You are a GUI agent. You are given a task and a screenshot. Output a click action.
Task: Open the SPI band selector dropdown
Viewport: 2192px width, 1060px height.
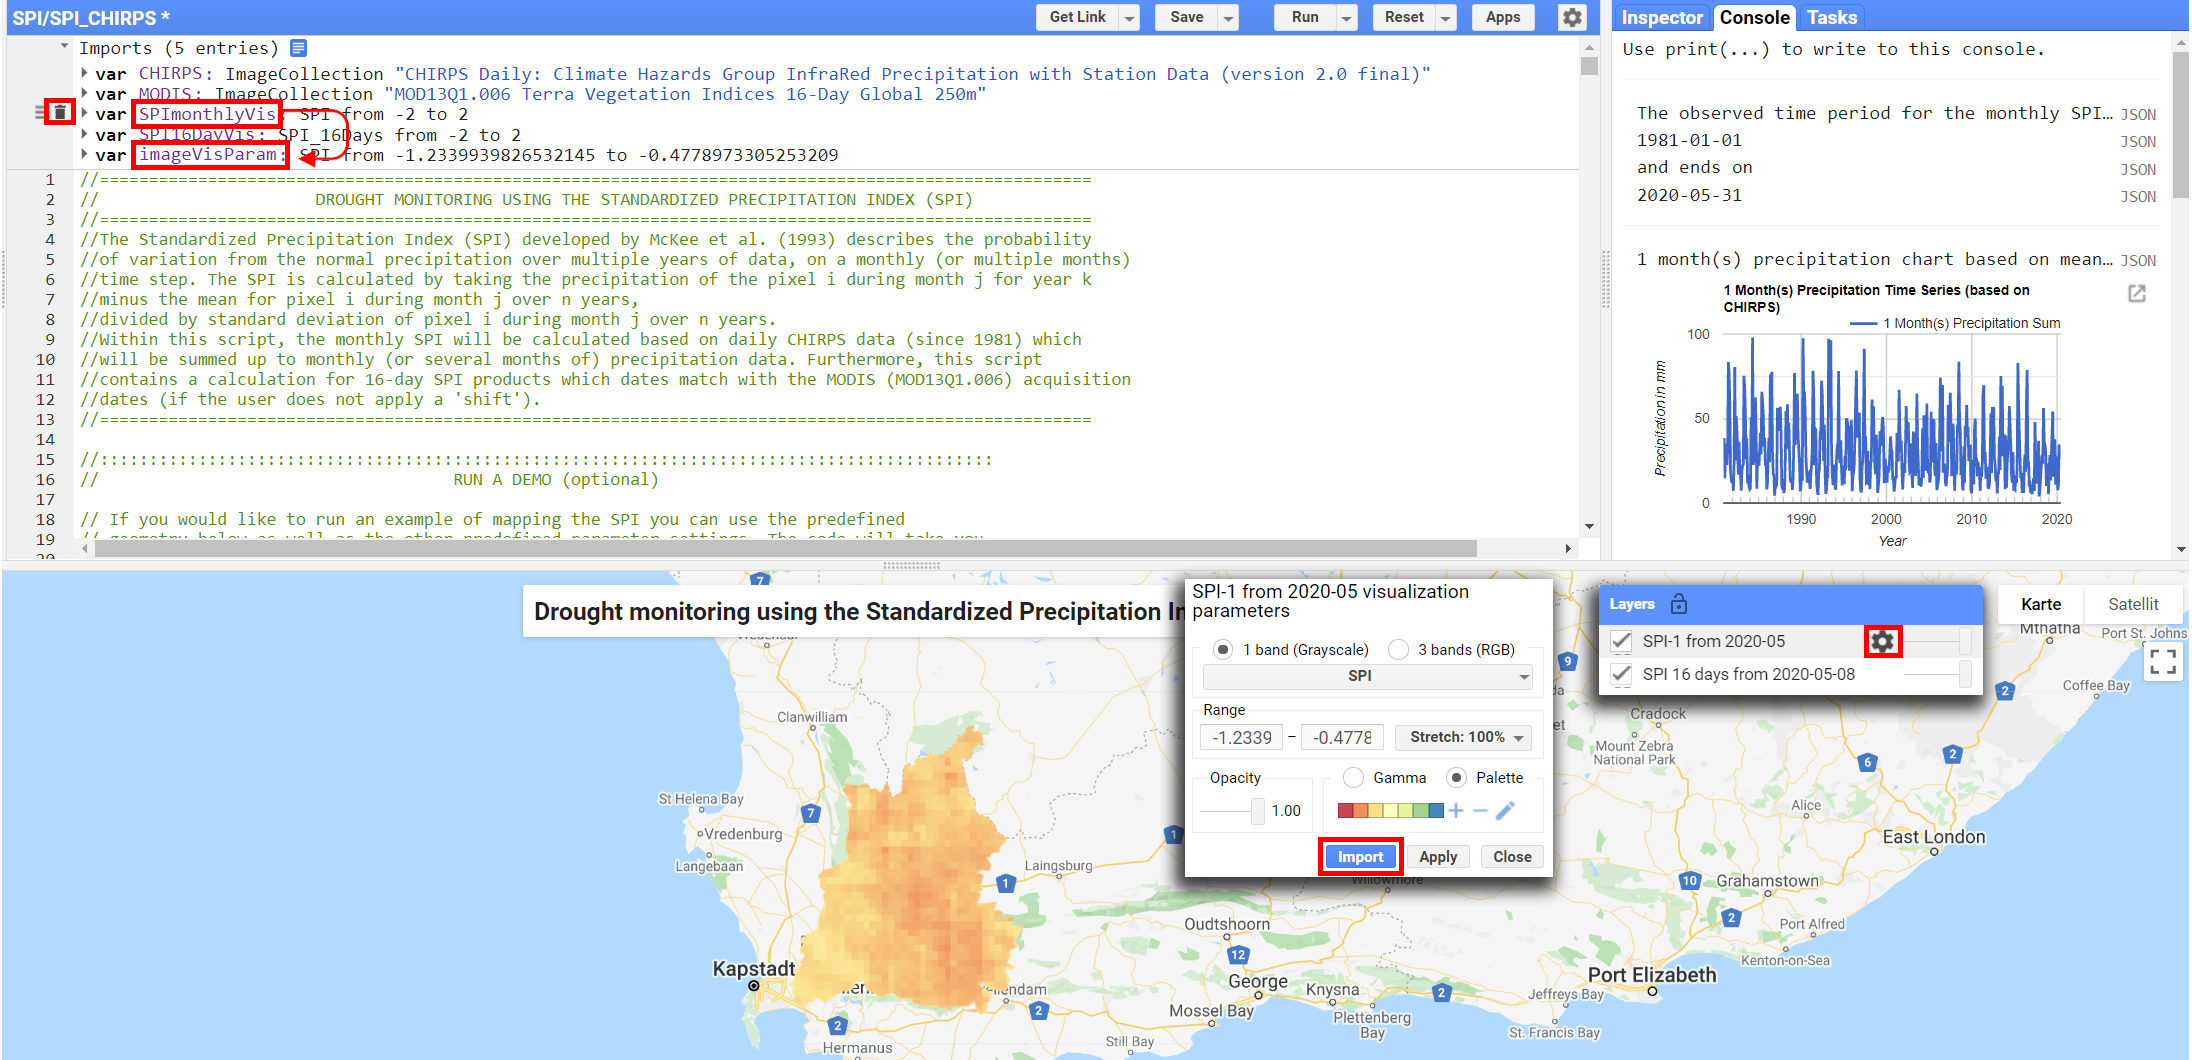tap(1367, 677)
